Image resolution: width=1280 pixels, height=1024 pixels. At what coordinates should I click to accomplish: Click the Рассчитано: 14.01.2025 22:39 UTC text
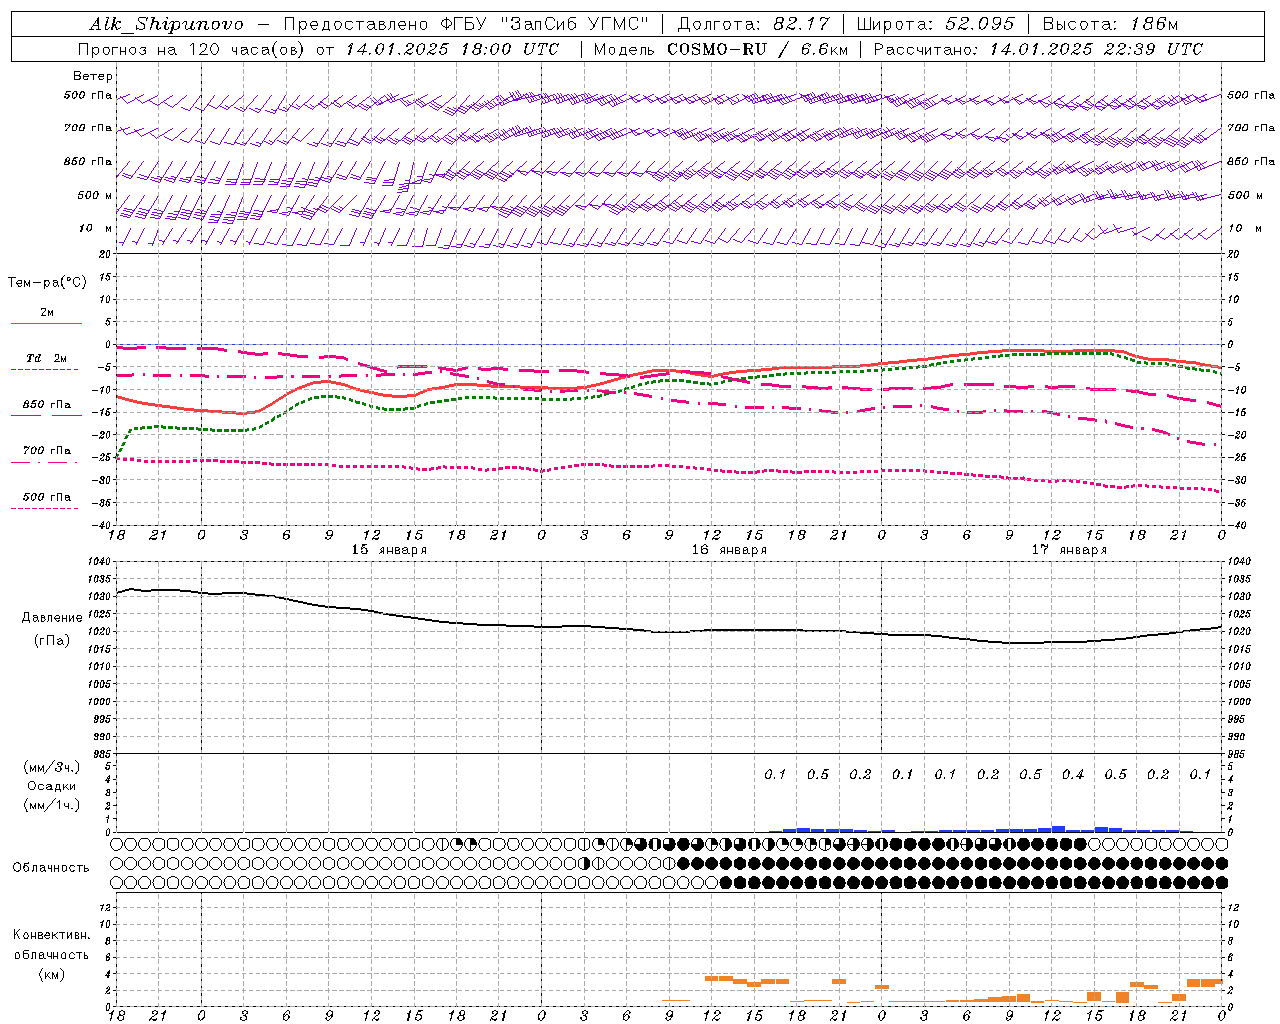pos(1038,49)
